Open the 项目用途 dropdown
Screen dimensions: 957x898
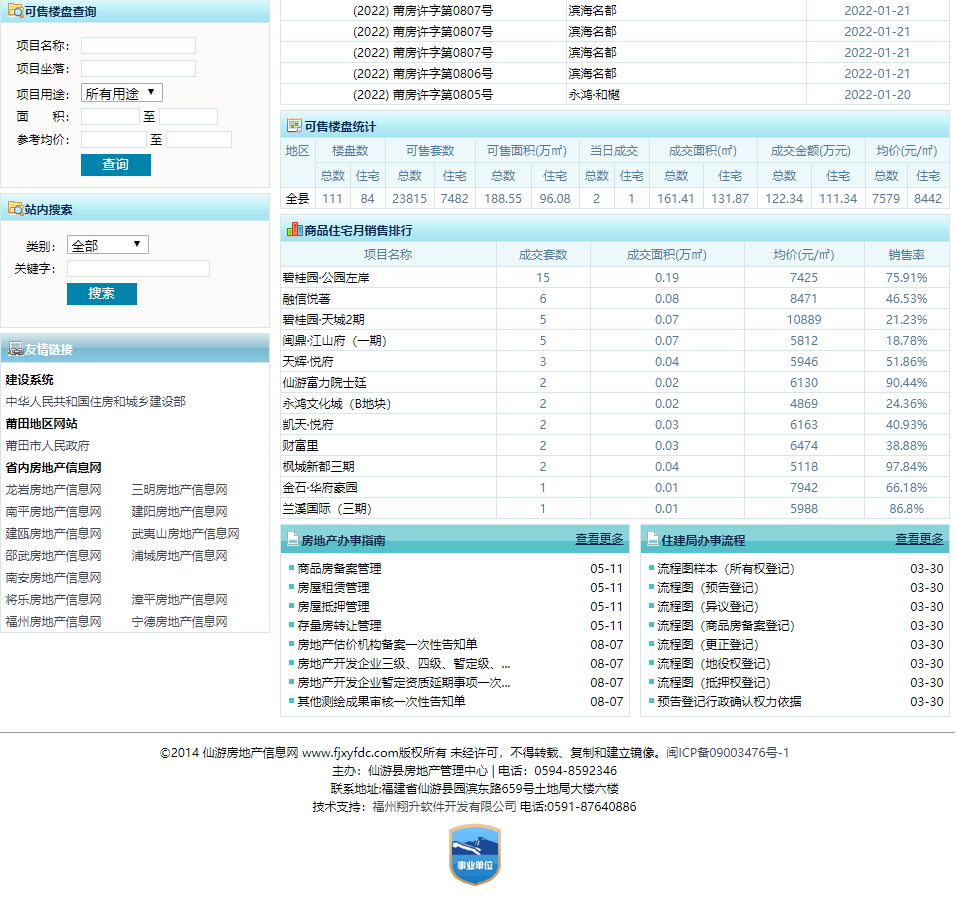[x=121, y=93]
